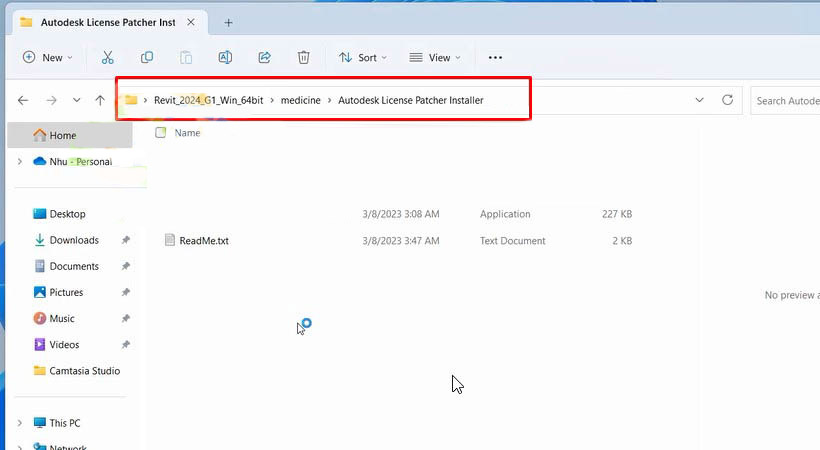Click the pin icon beside Music
820x450 pixels.
pyautogui.click(x=126, y=319)
